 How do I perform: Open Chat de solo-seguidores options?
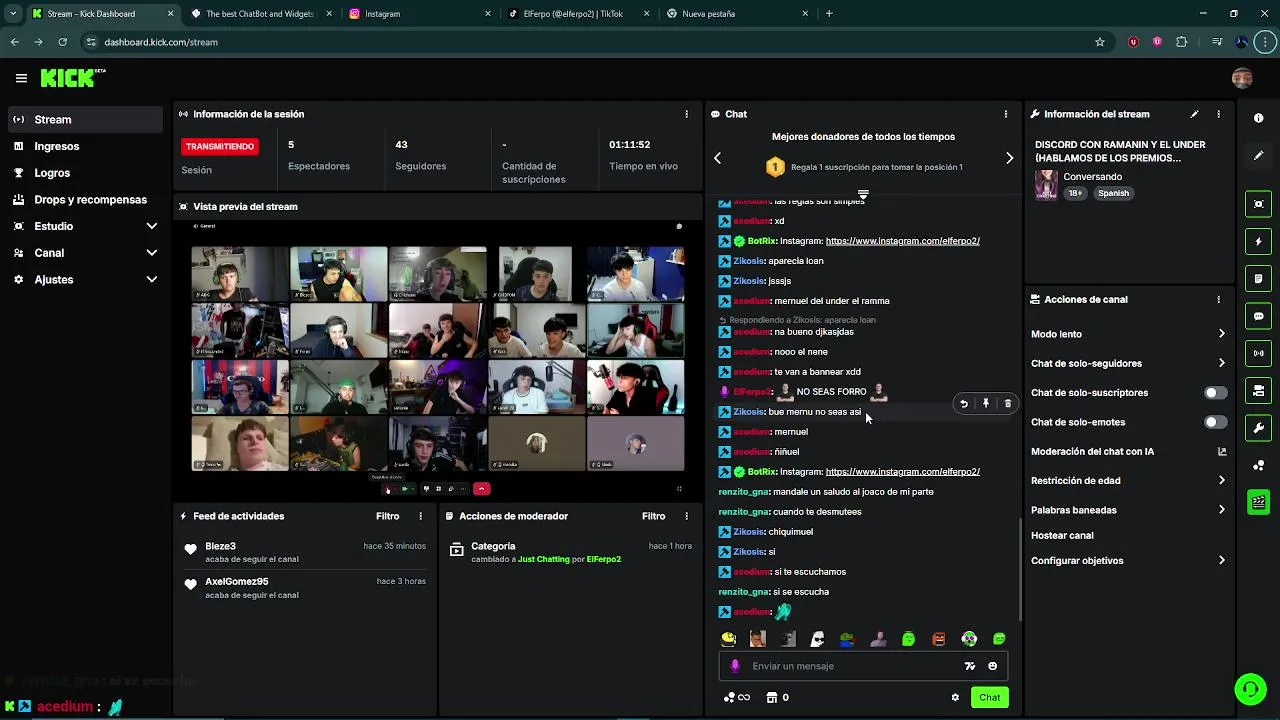tap(1128, 363)
